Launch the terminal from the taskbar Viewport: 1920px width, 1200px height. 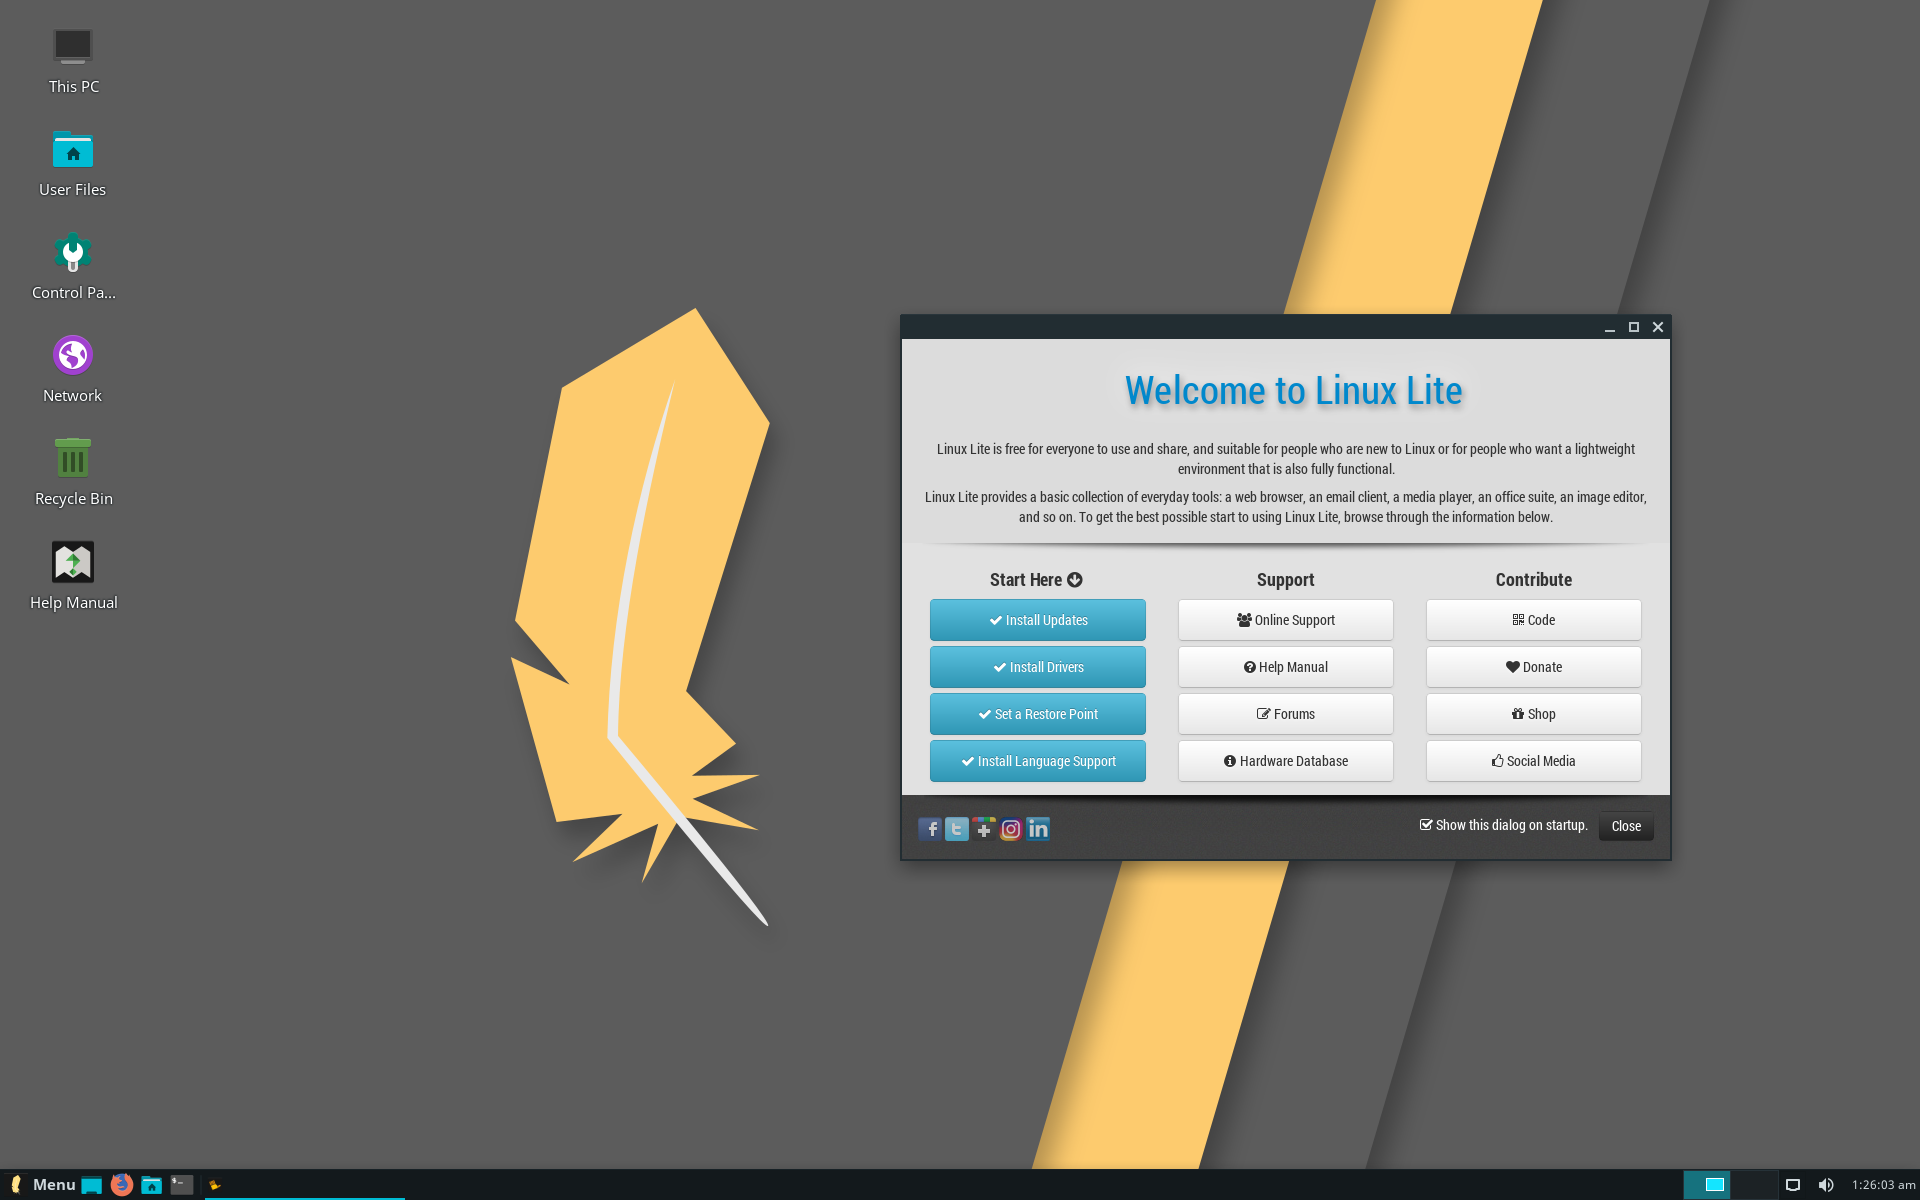click(x=182, y=1184)
